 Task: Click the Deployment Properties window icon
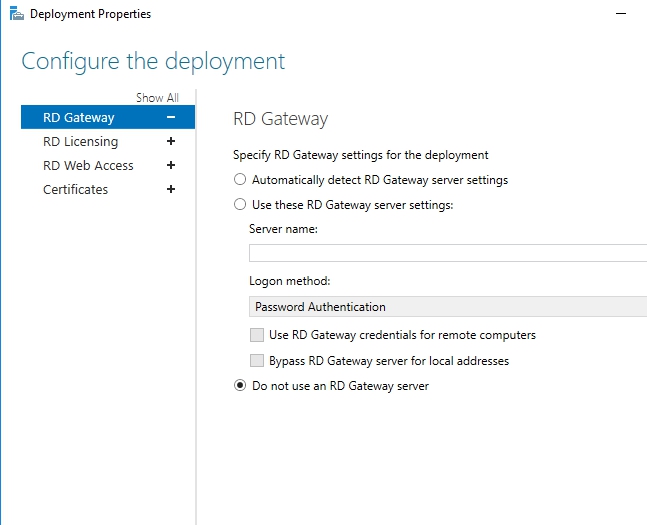[x=13, y=14]
